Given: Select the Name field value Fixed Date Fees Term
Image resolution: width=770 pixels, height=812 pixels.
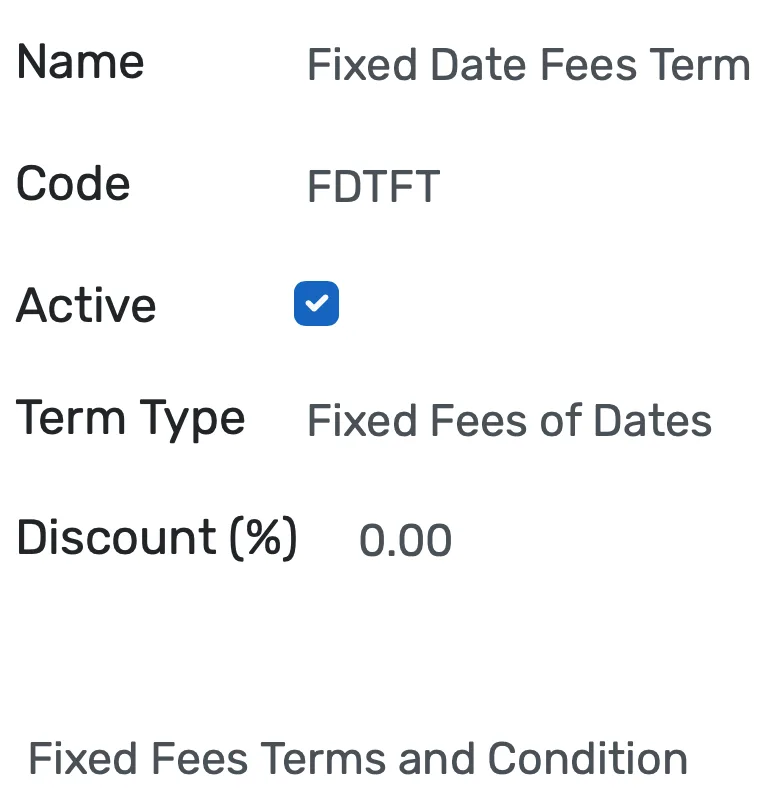Looking at the screenshot, I should (x=529, y=64).
